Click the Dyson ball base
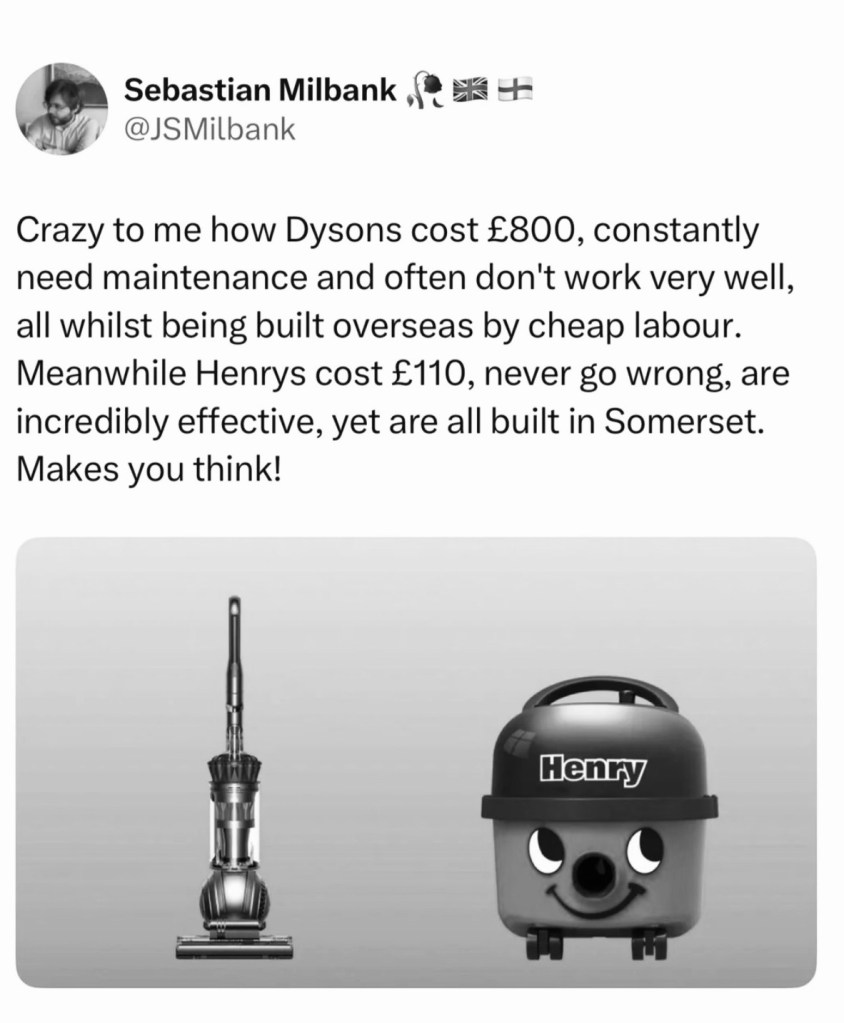Viewport: 844px width, 1023px height. [x=234, y=897]
